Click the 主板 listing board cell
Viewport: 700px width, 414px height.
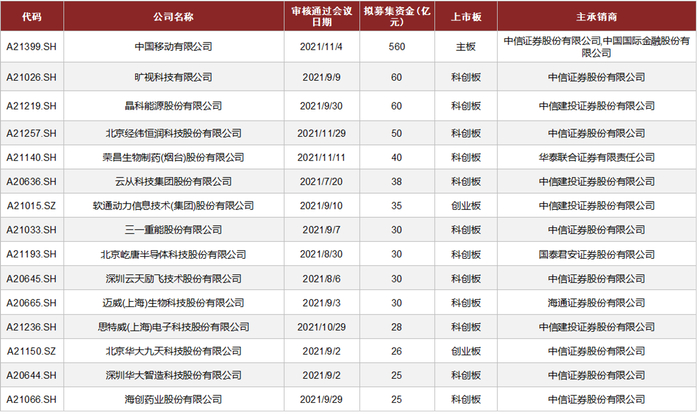pyautogui.click(x=466, y=47)
